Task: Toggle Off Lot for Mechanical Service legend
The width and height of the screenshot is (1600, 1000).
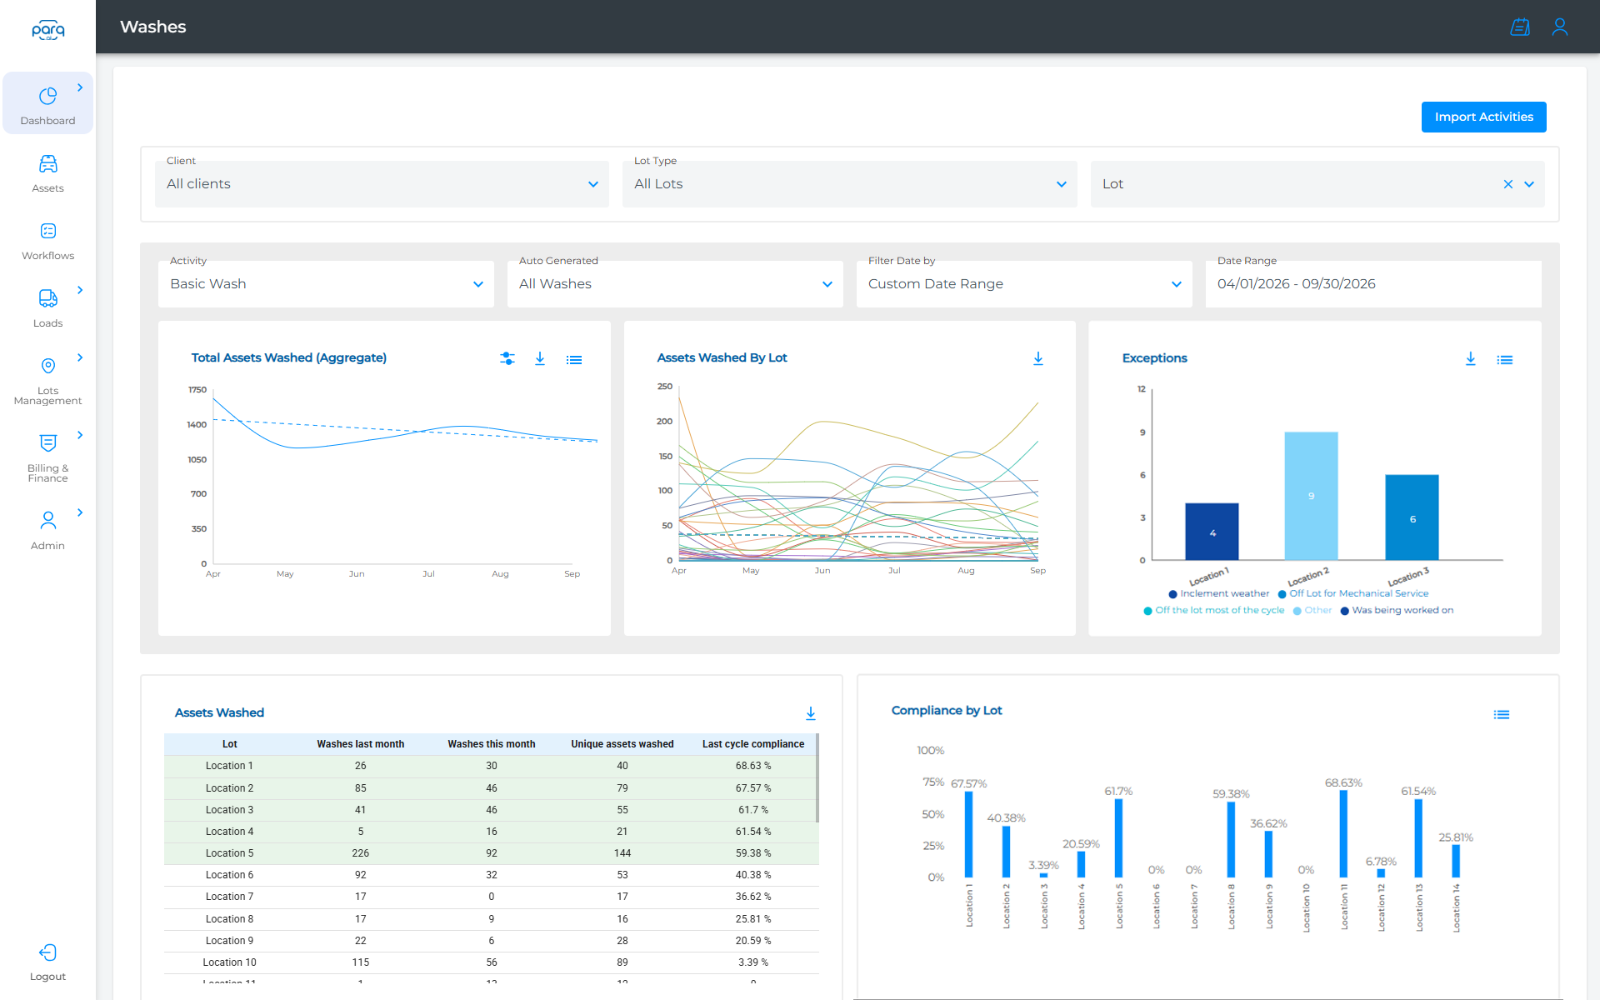Action: 1353,594
